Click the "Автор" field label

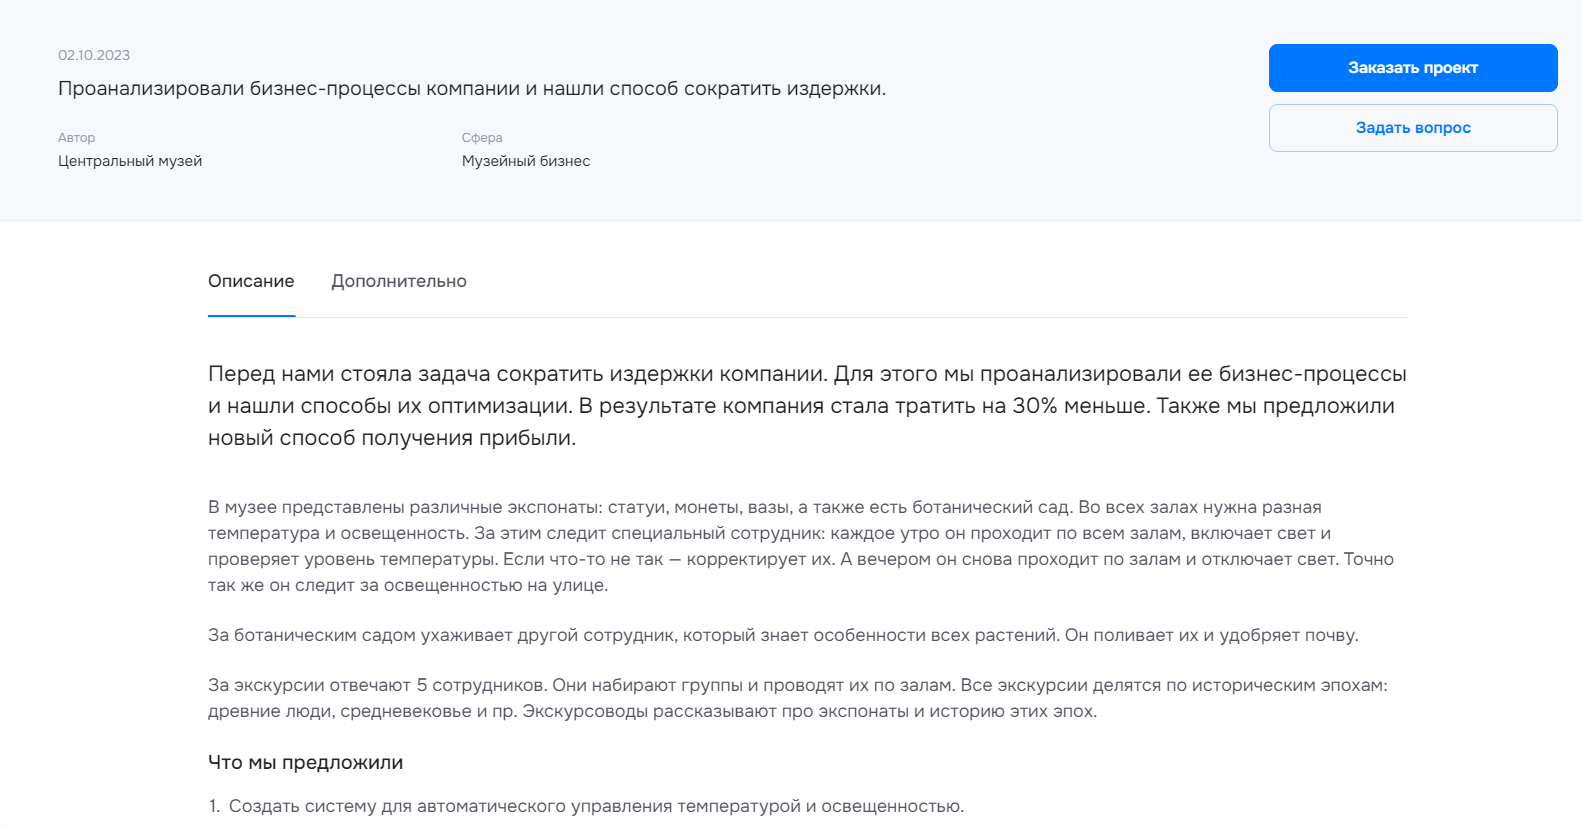tap(77, 137)
